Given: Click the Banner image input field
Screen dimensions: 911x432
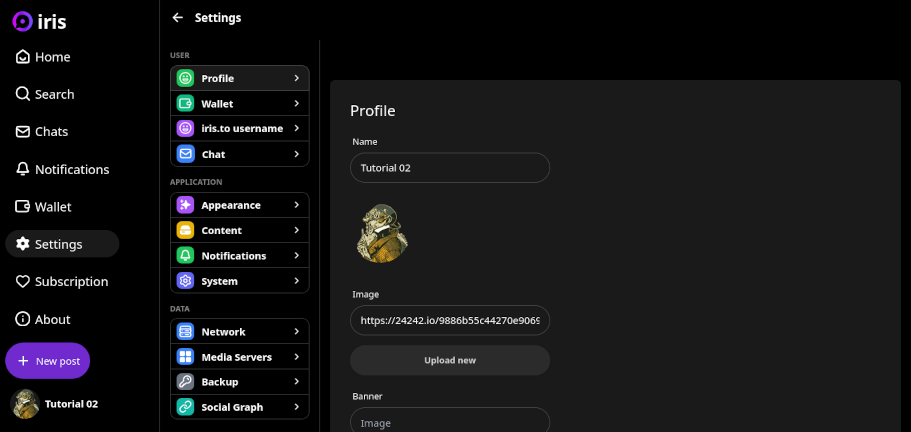Looking at the screenshot, I should click(x=450, y=421).
